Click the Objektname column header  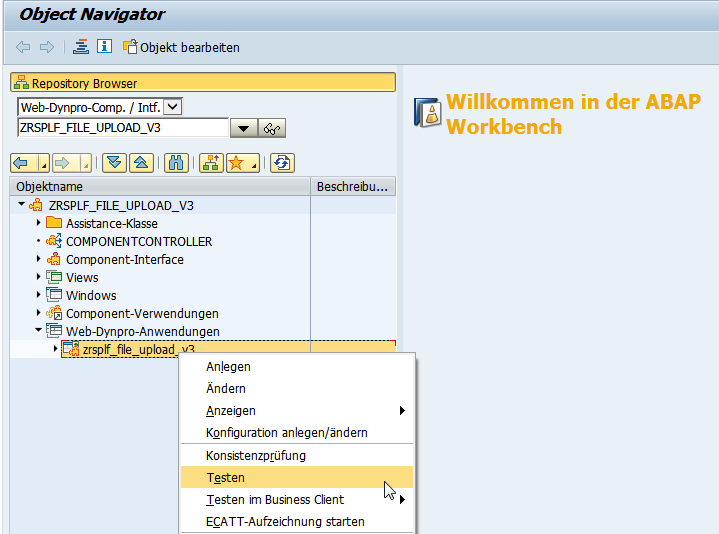[160, 187]
